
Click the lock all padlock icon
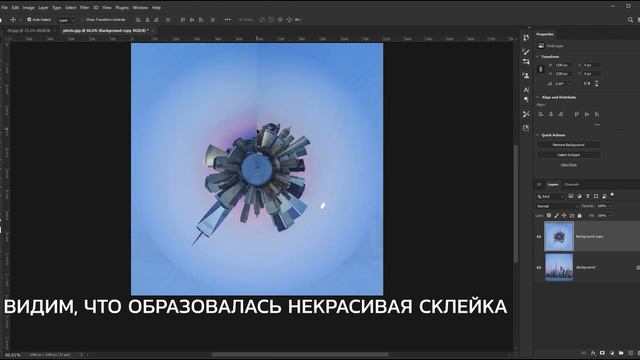tap(580, 216)
